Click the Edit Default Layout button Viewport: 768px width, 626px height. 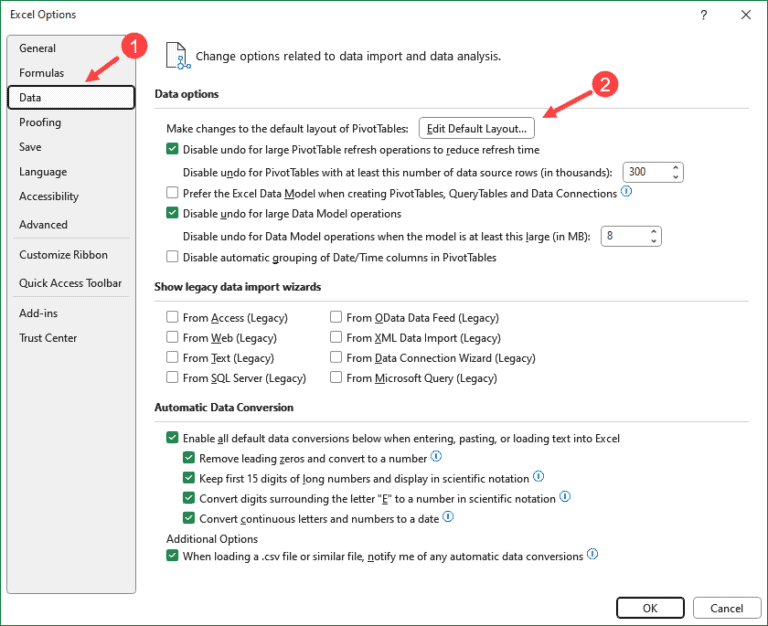476,128
